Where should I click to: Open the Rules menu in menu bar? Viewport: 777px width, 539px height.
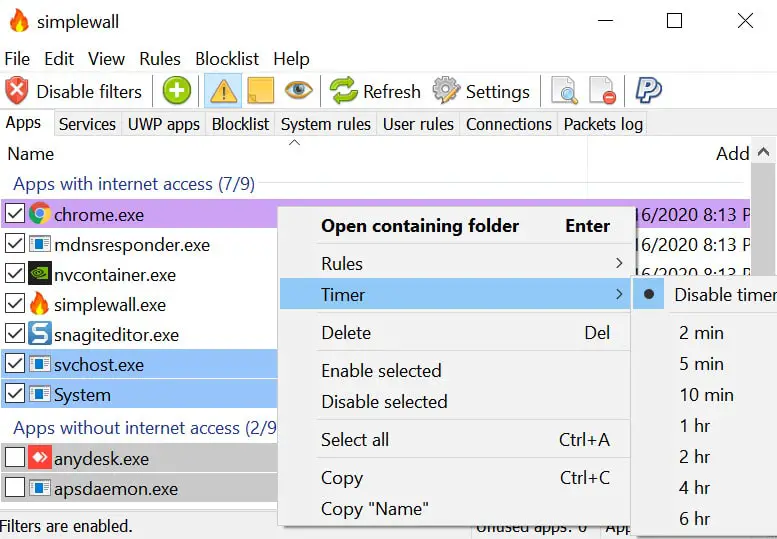pyautogui.click(x=160, y=58)
